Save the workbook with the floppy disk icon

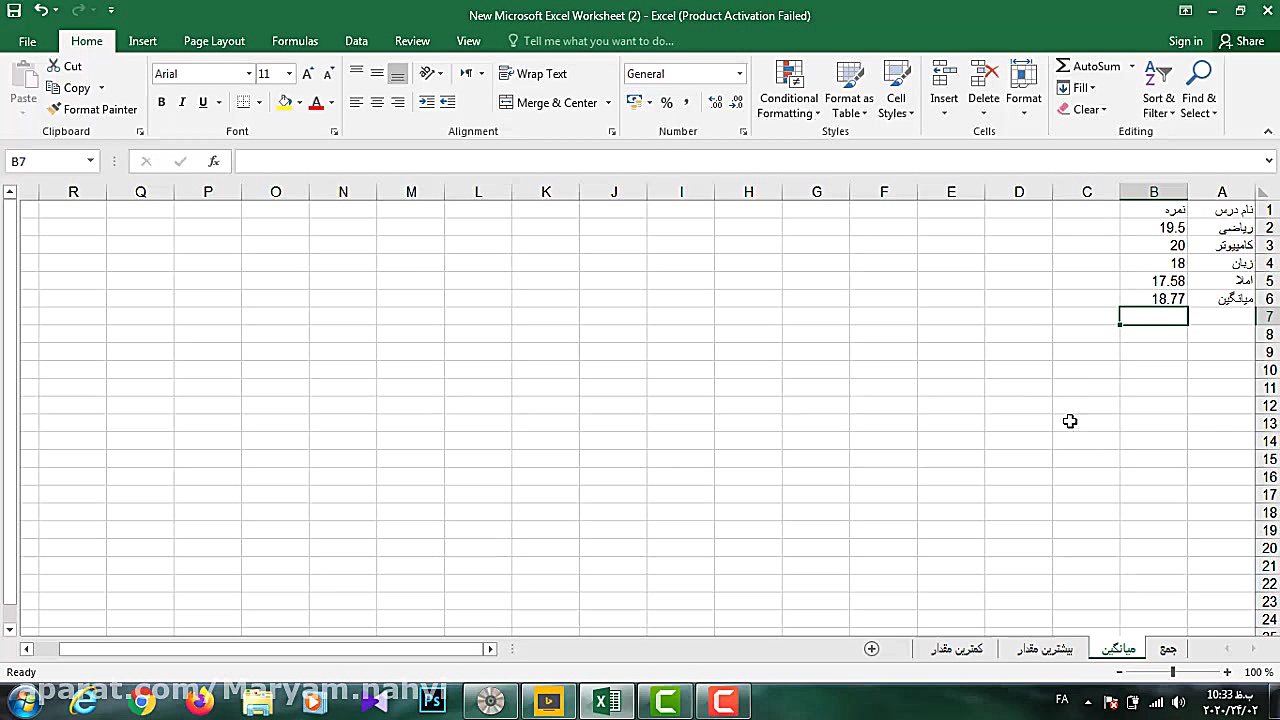(14, 11)
